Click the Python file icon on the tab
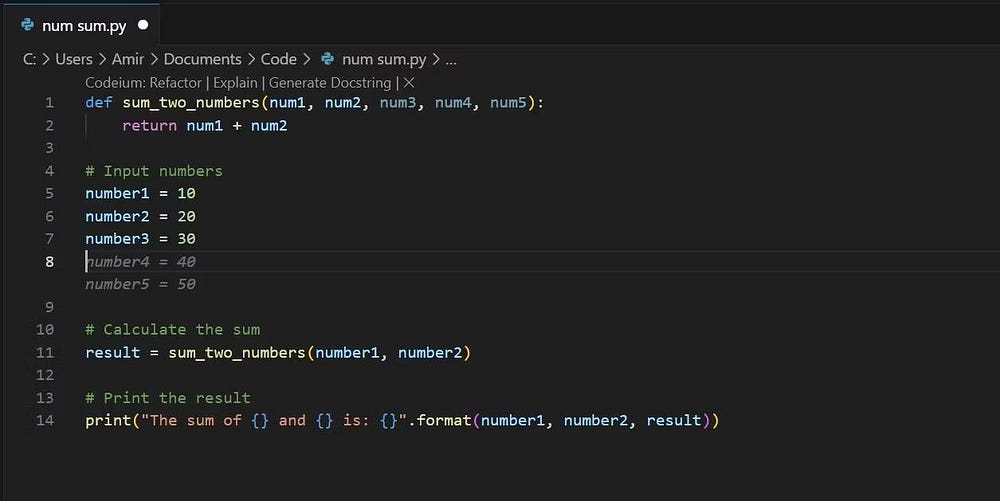 click(x=27, y=25)
